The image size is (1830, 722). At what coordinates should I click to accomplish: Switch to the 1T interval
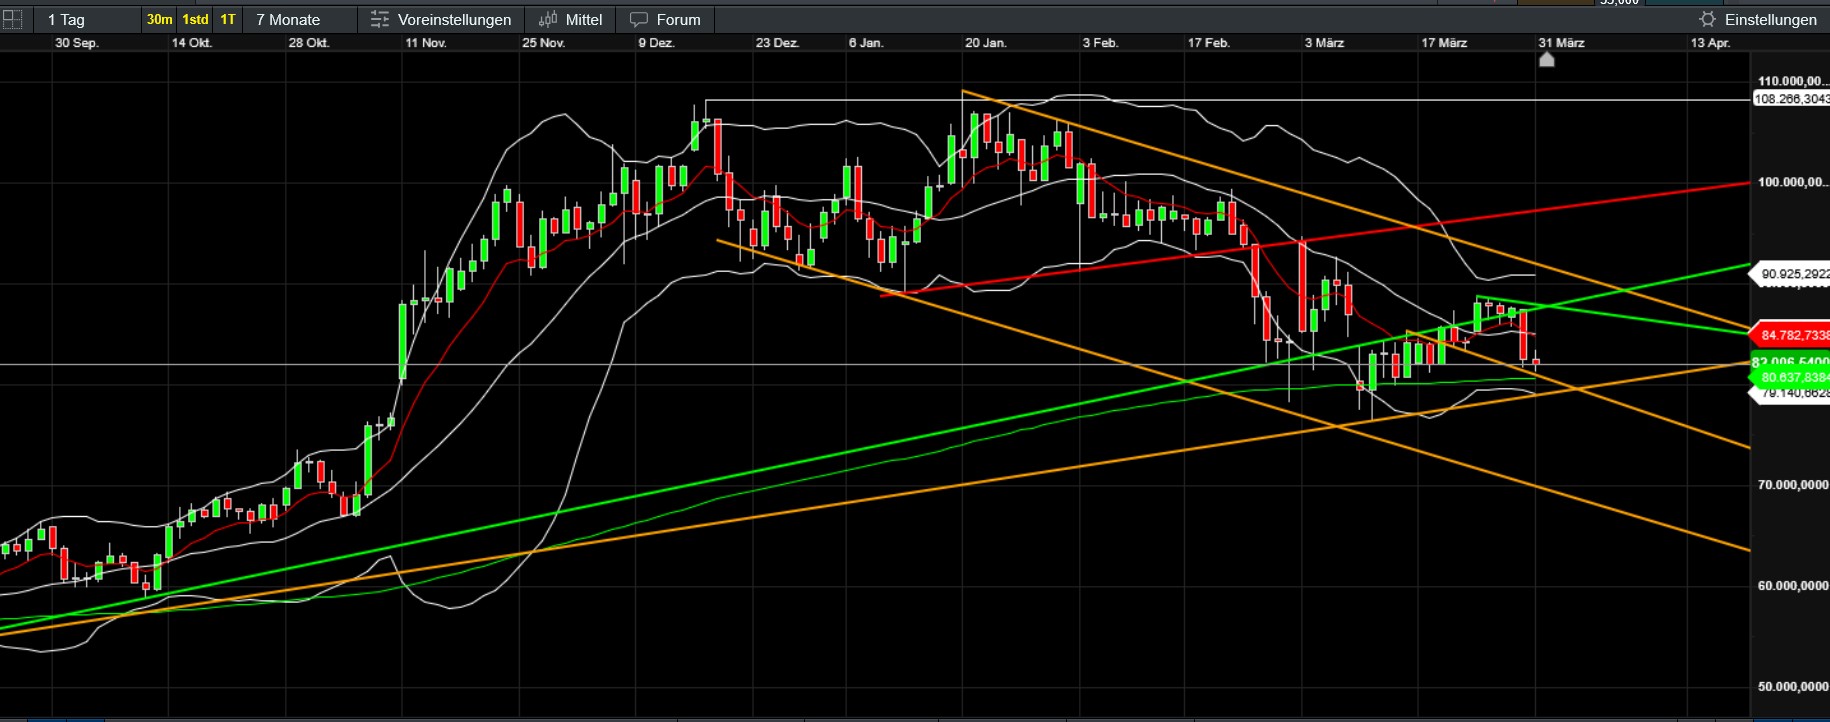pyautogui.click(x=228, y=19)
